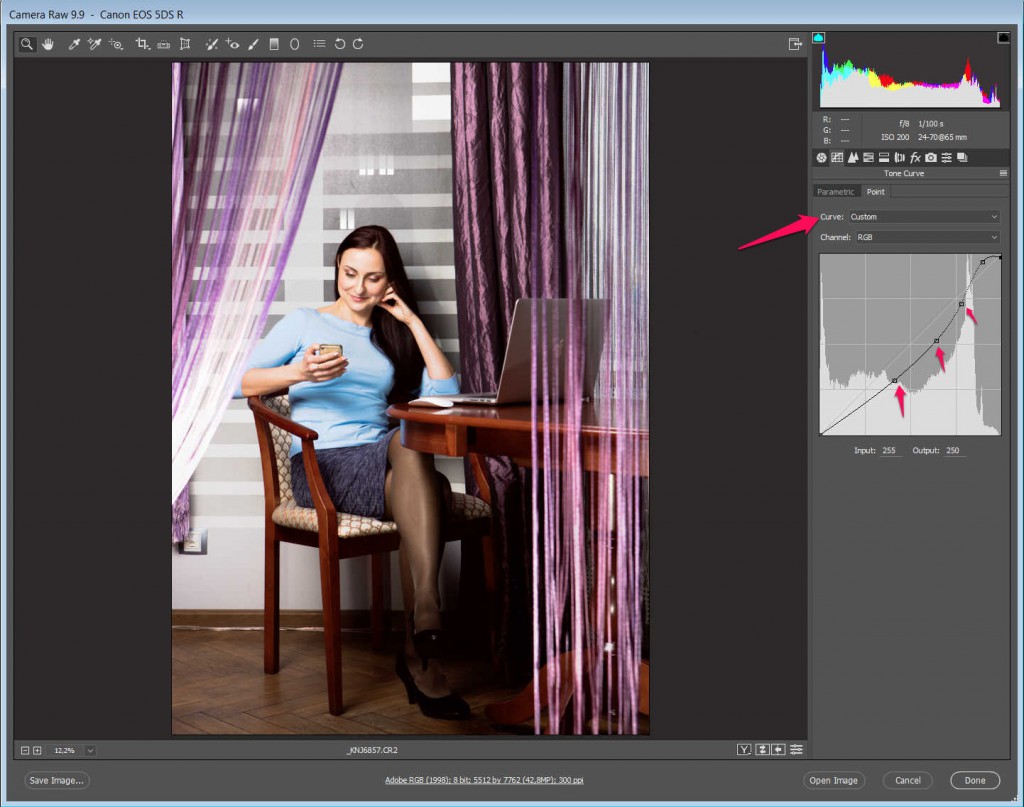
Task: Switch to the Parametric tab
Action: [x=836, y=192]
